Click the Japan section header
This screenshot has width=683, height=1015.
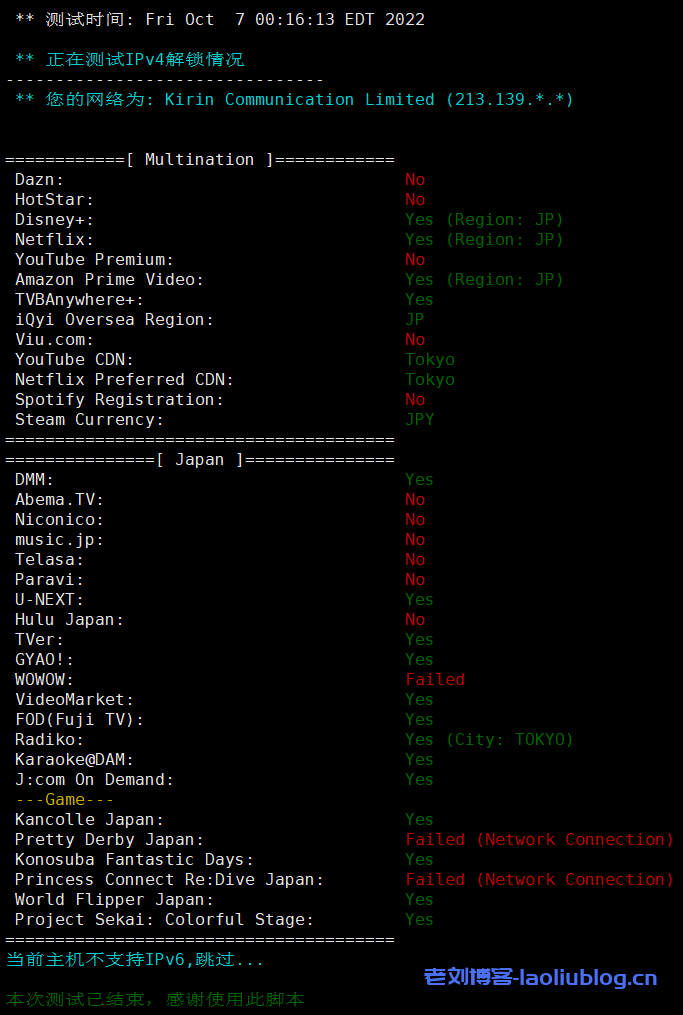point(200,459)
